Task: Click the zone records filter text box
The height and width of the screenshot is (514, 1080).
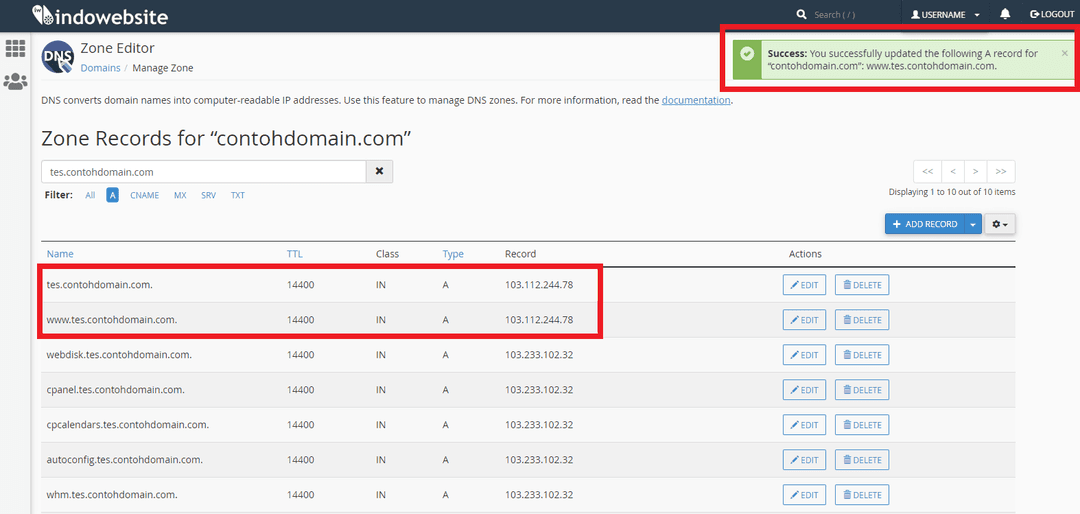Action: point(203,172)
